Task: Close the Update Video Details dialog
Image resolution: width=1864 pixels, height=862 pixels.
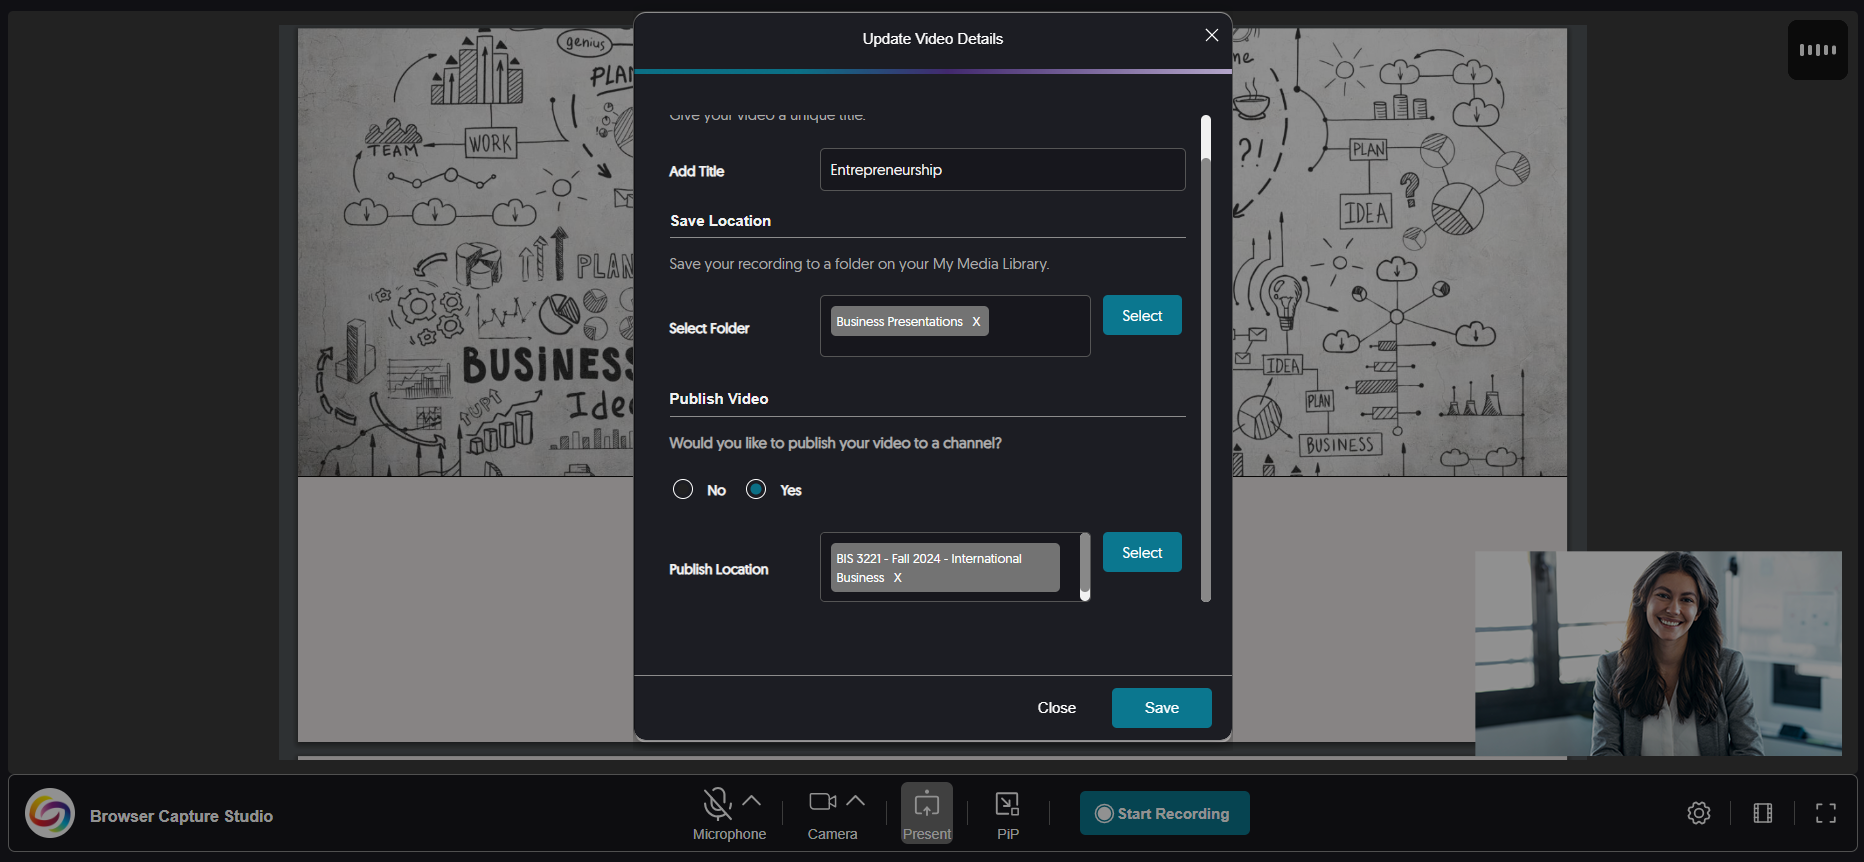Action: pyautogui.click(x=1211, y=36)
